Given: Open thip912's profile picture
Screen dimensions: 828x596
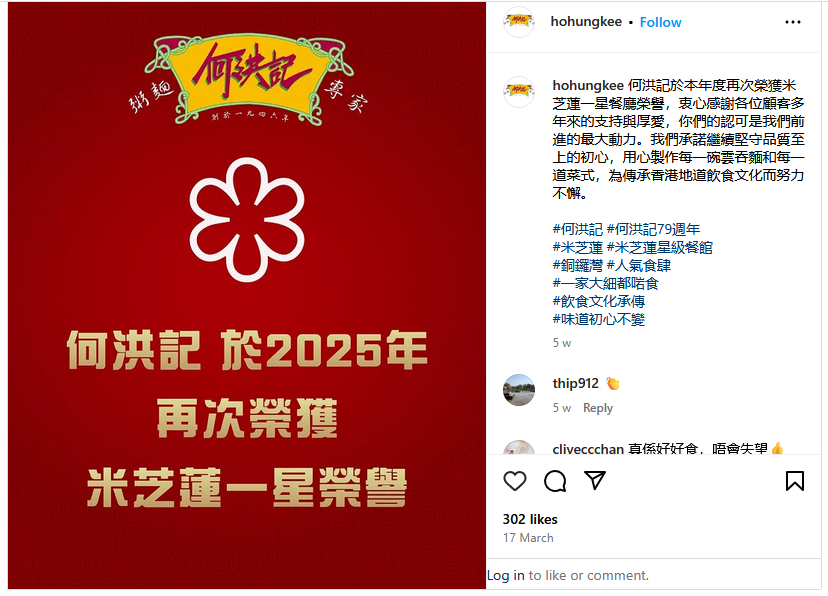Looking at the screenshot, I should (x=519, y=390).
